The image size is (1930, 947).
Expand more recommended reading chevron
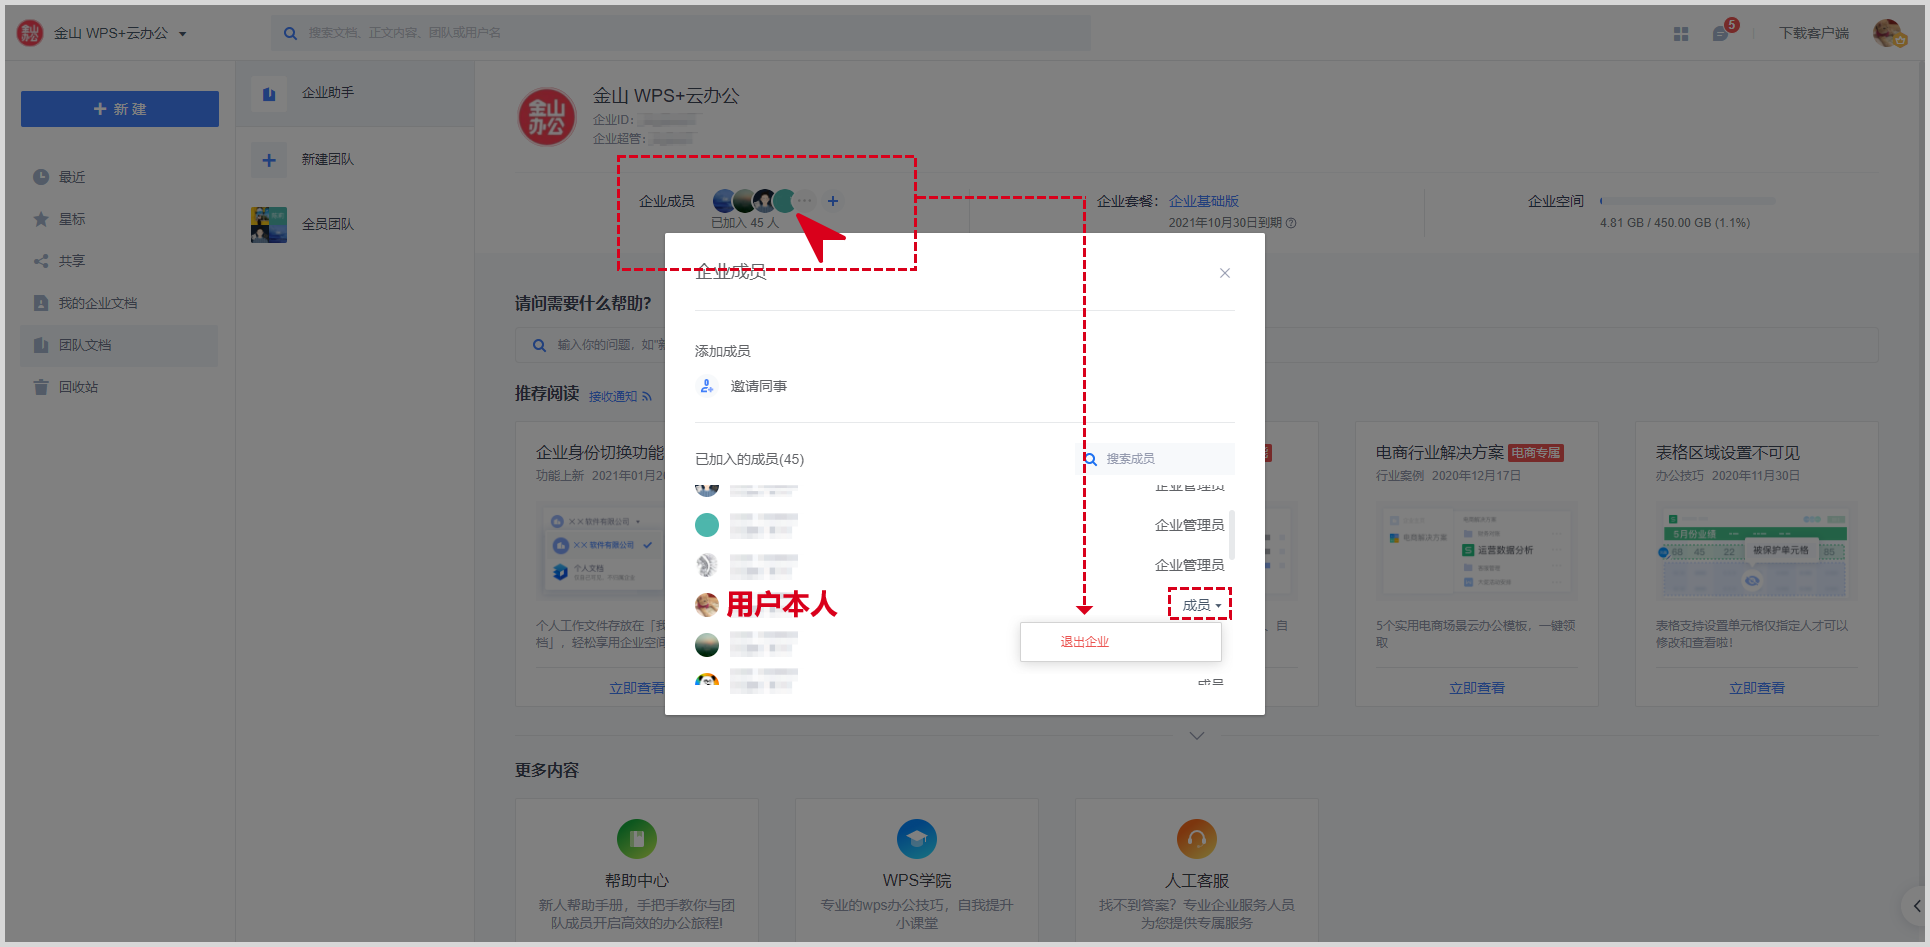1197,736
